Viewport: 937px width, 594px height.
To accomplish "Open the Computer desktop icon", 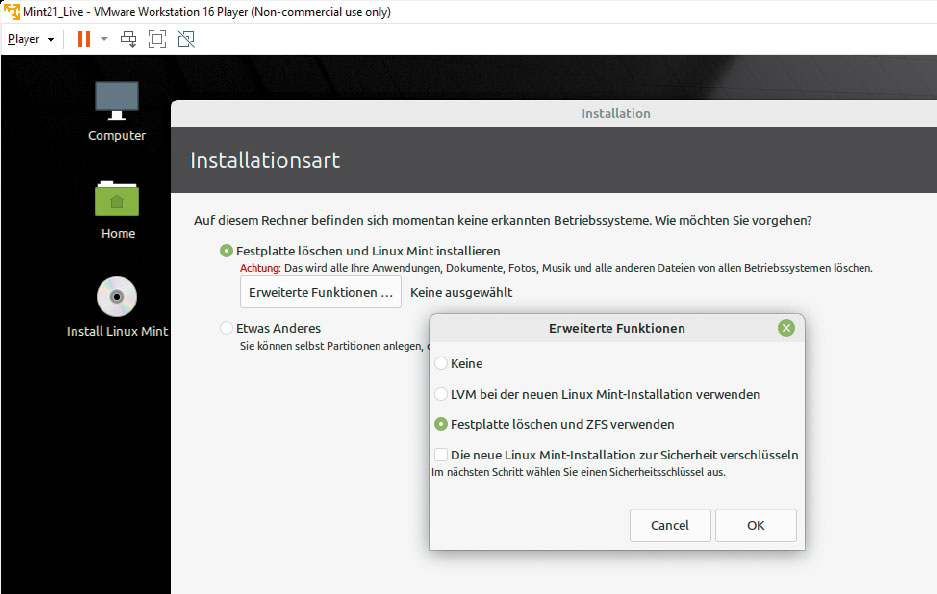I will (117, 111).
